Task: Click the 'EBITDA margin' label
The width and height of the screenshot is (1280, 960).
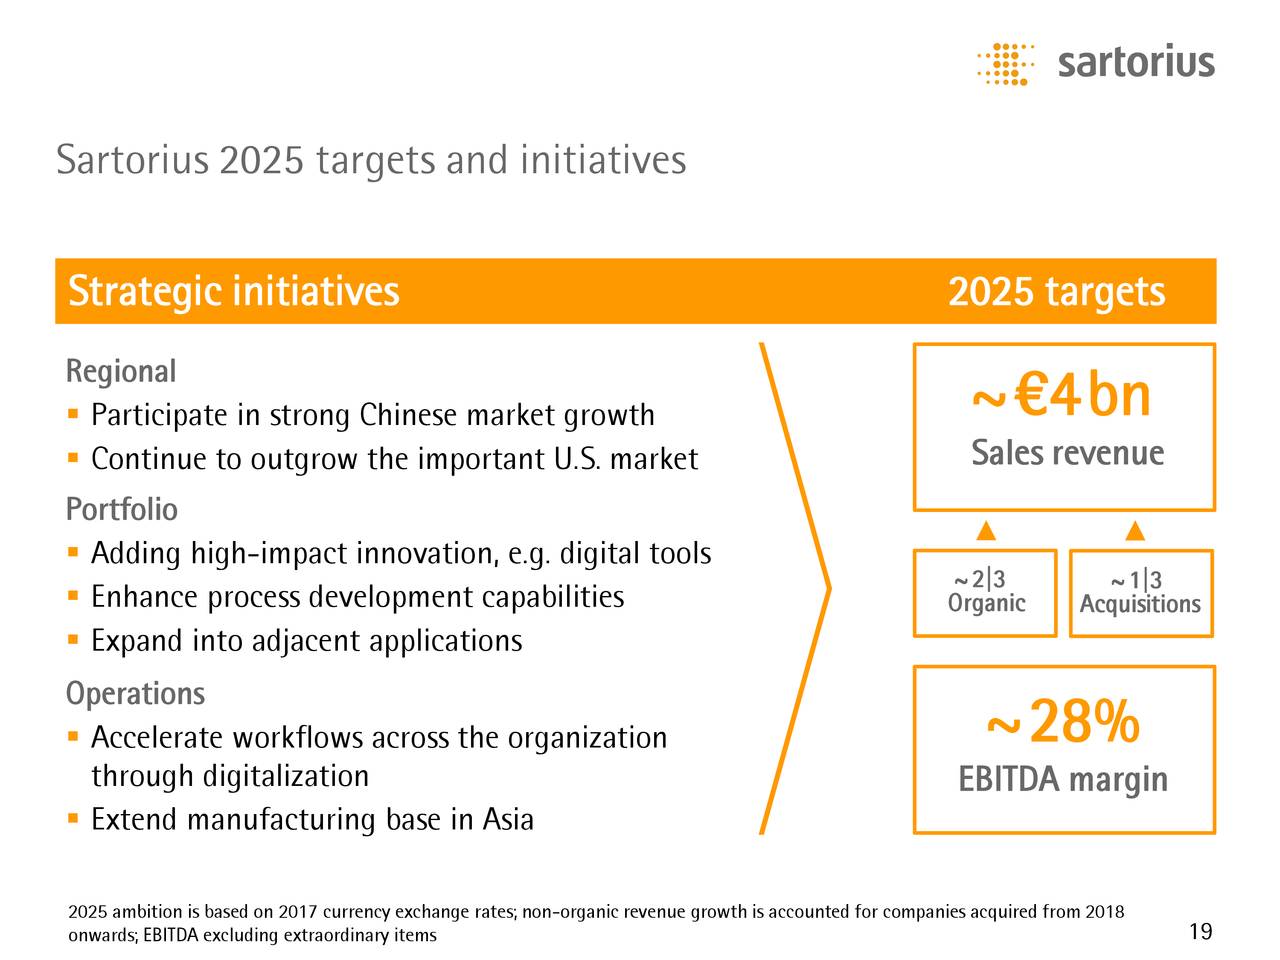Action: (1063, 779)
